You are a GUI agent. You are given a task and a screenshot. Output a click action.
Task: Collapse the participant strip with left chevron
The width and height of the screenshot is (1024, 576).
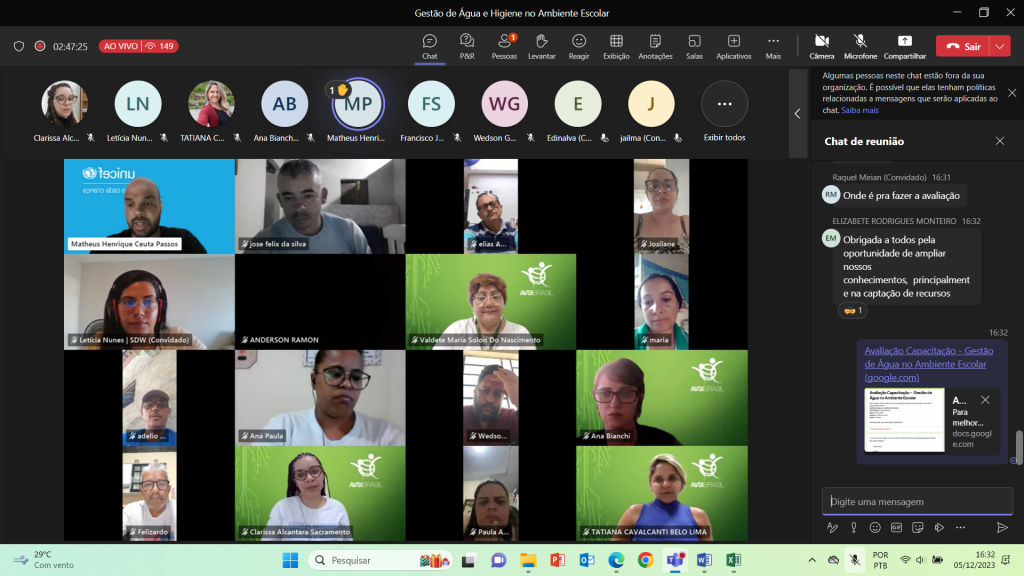(x=797, y=114)
